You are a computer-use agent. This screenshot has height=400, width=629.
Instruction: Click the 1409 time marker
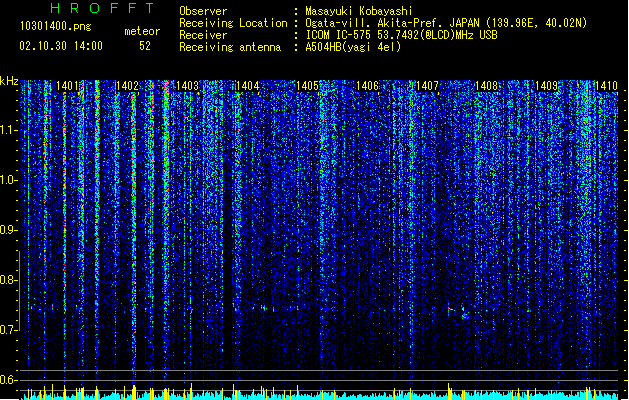(547, 86)
